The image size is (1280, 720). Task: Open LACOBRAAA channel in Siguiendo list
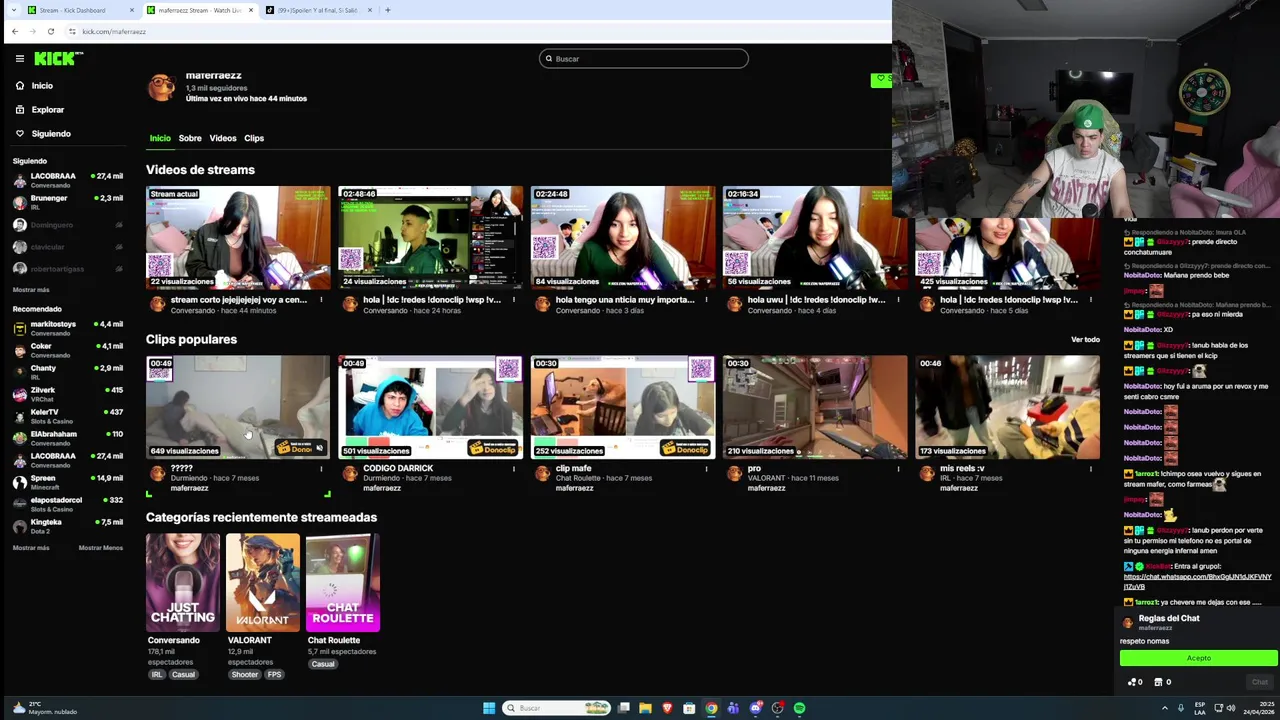click(68, 180)
